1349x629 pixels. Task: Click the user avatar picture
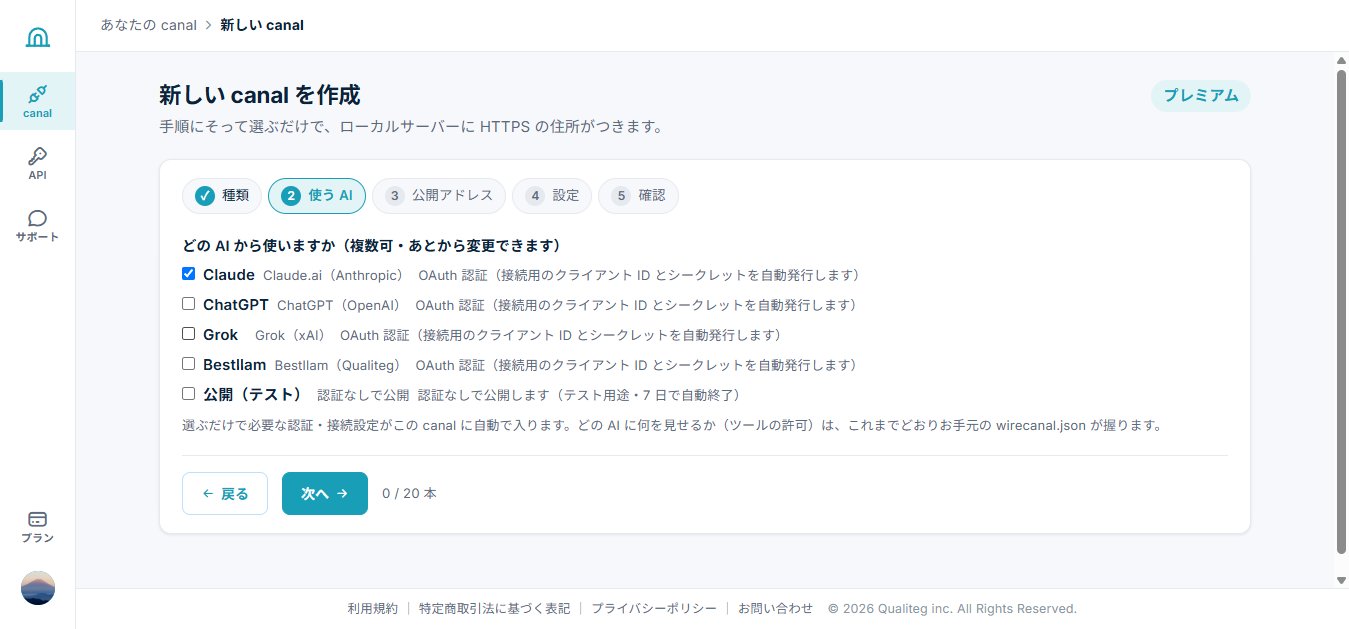(38, 588)
